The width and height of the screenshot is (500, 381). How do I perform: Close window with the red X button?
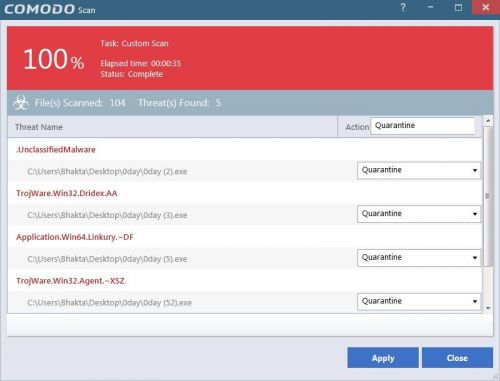pos(486,7)
